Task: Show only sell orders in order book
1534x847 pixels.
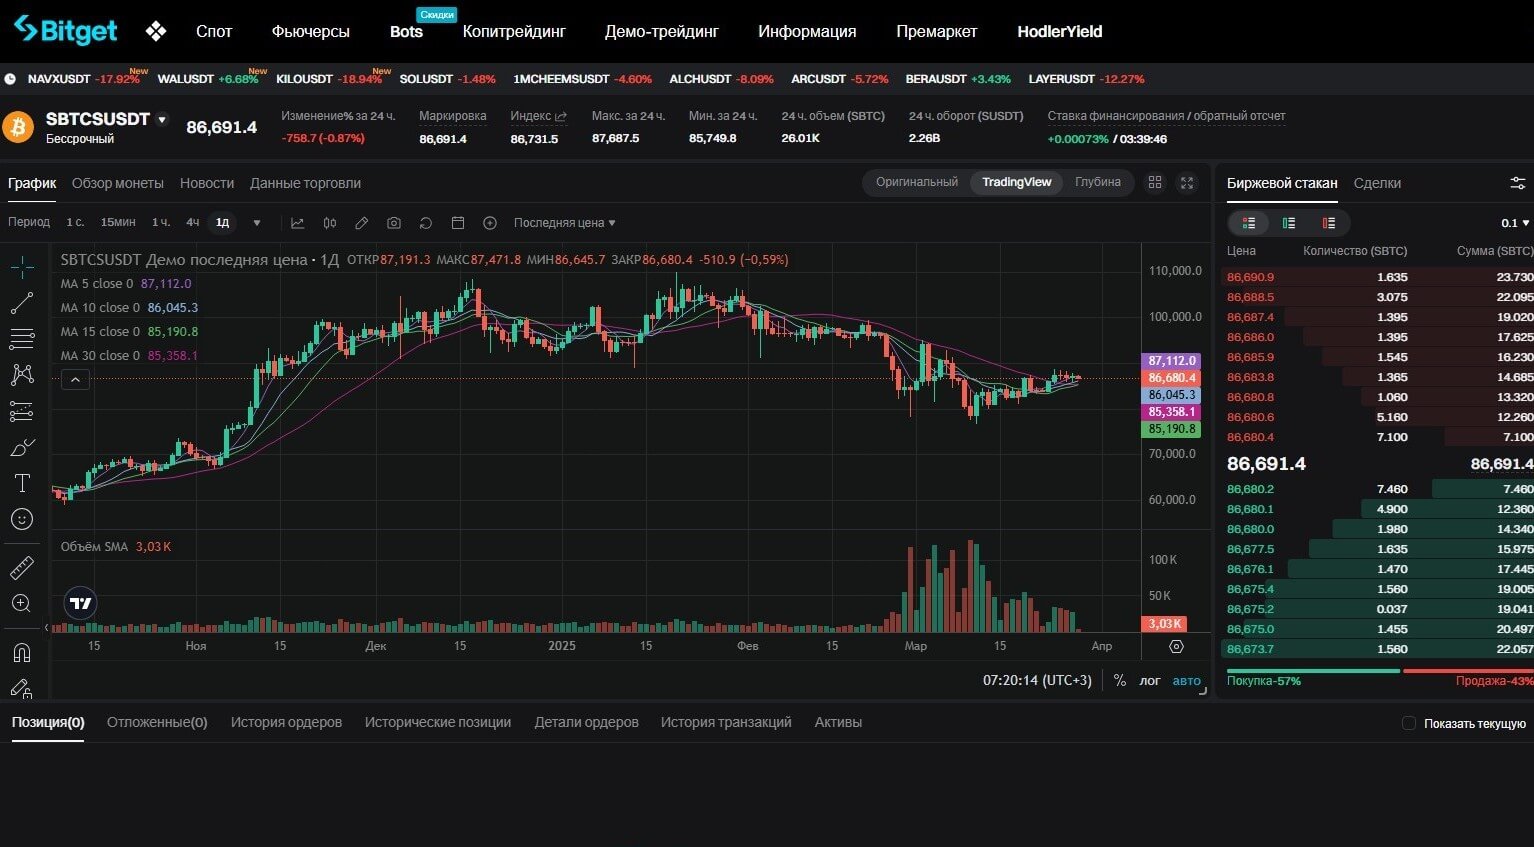Action: (x=1329, y=223)
